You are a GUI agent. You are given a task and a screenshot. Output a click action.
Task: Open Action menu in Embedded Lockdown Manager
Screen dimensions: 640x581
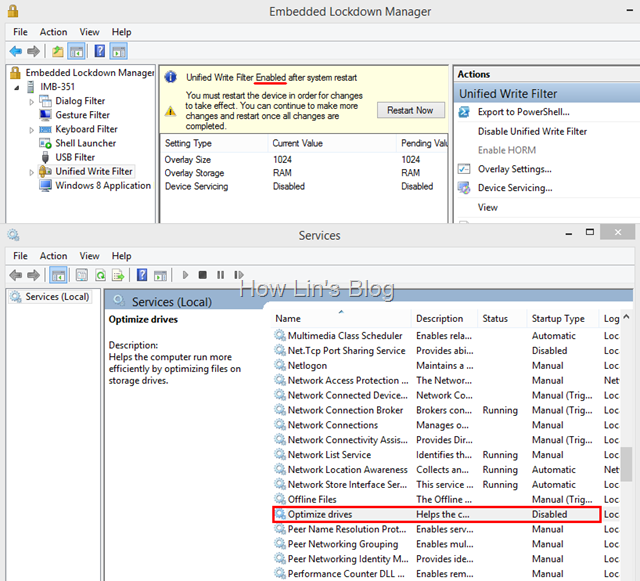point(53,32)
